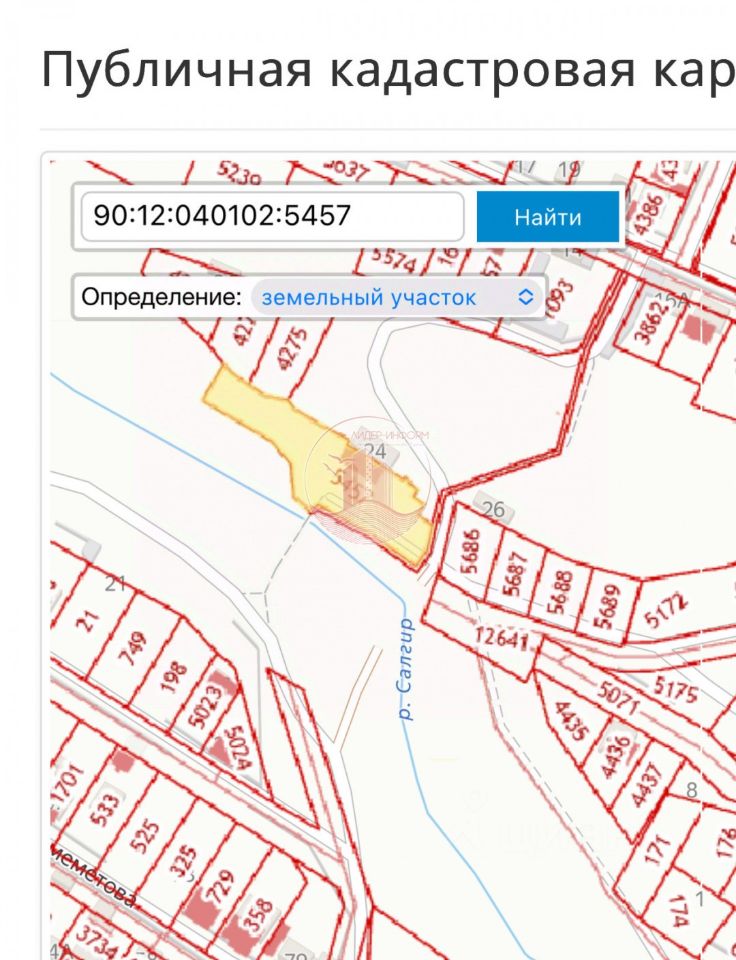Click the Найти search button
736x960 pixels.
click(547, 217)
